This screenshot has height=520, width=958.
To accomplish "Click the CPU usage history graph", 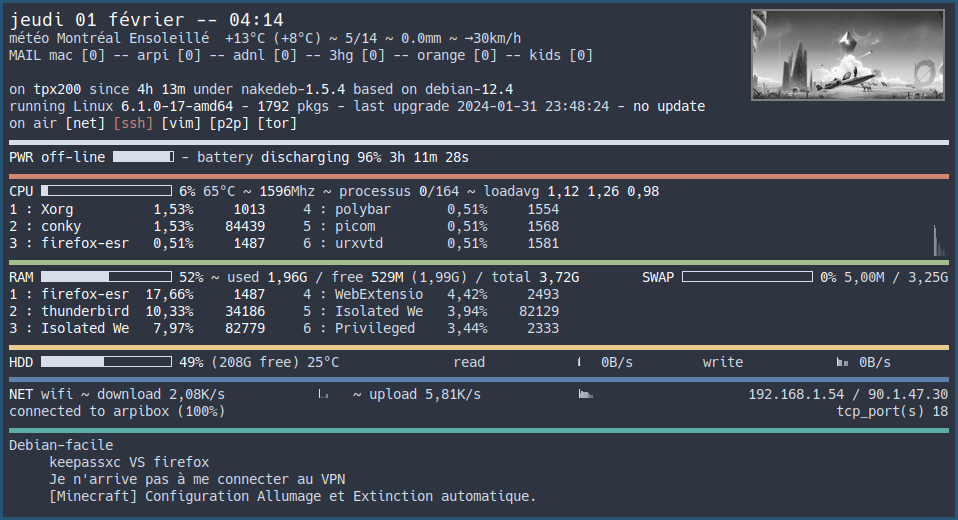I will pos(936,241).
